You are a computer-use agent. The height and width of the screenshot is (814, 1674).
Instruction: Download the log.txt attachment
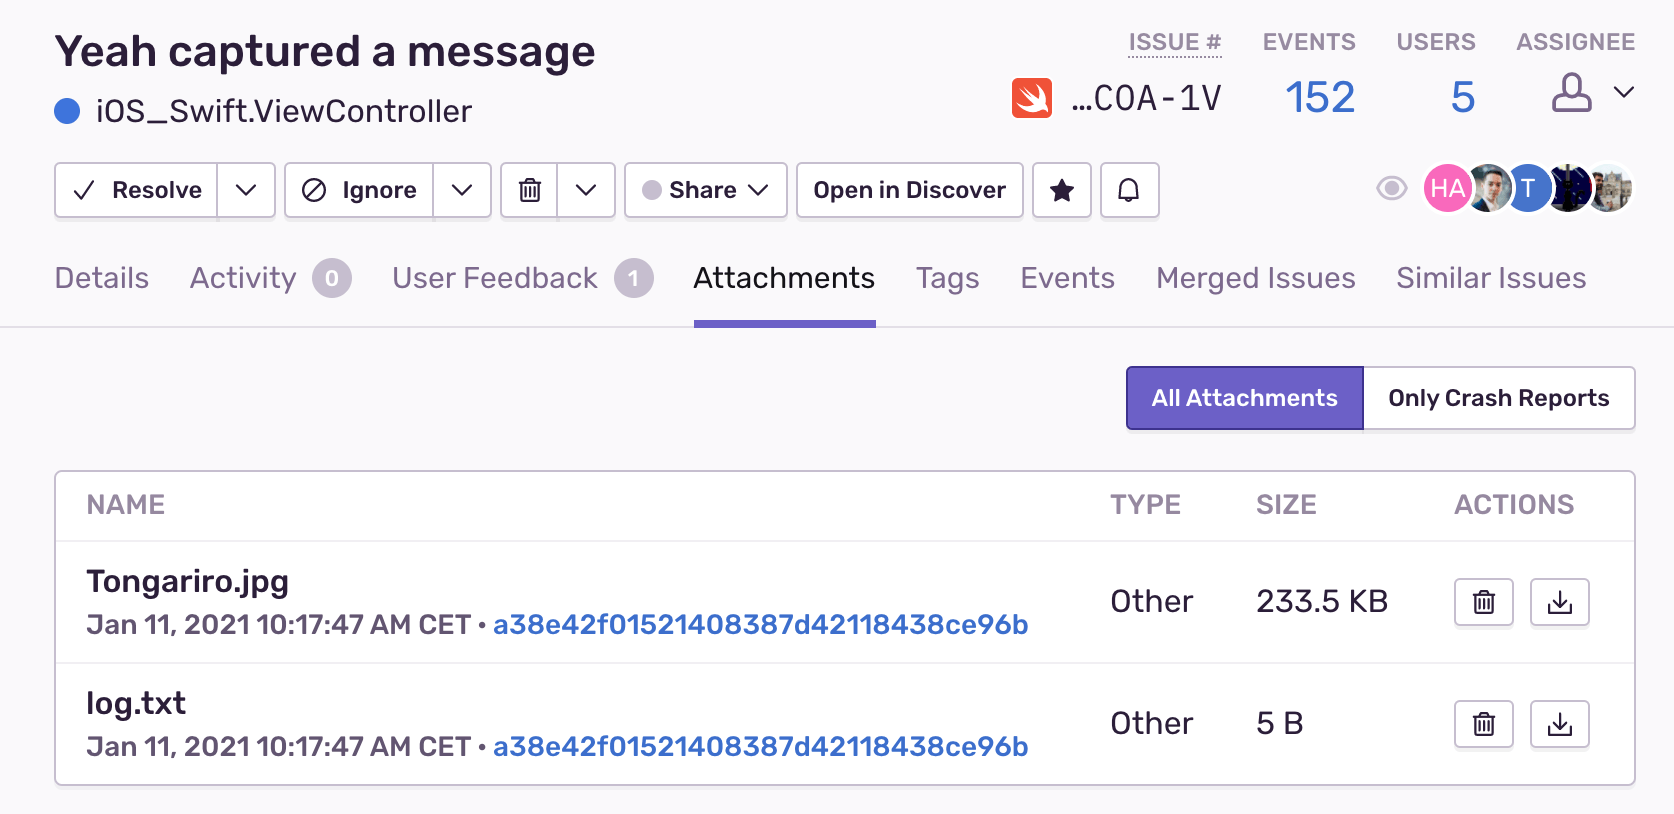coord(1560,724)
